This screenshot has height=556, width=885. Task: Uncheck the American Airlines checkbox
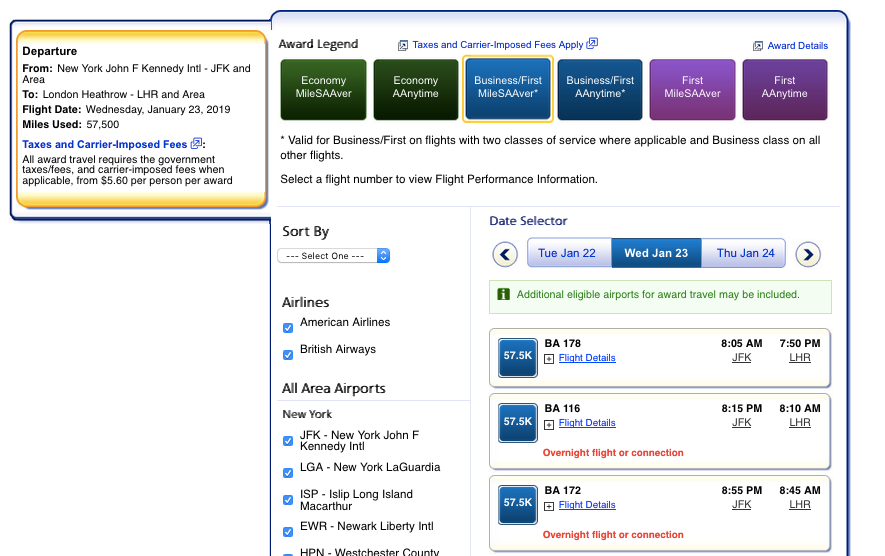click(288, 327)
